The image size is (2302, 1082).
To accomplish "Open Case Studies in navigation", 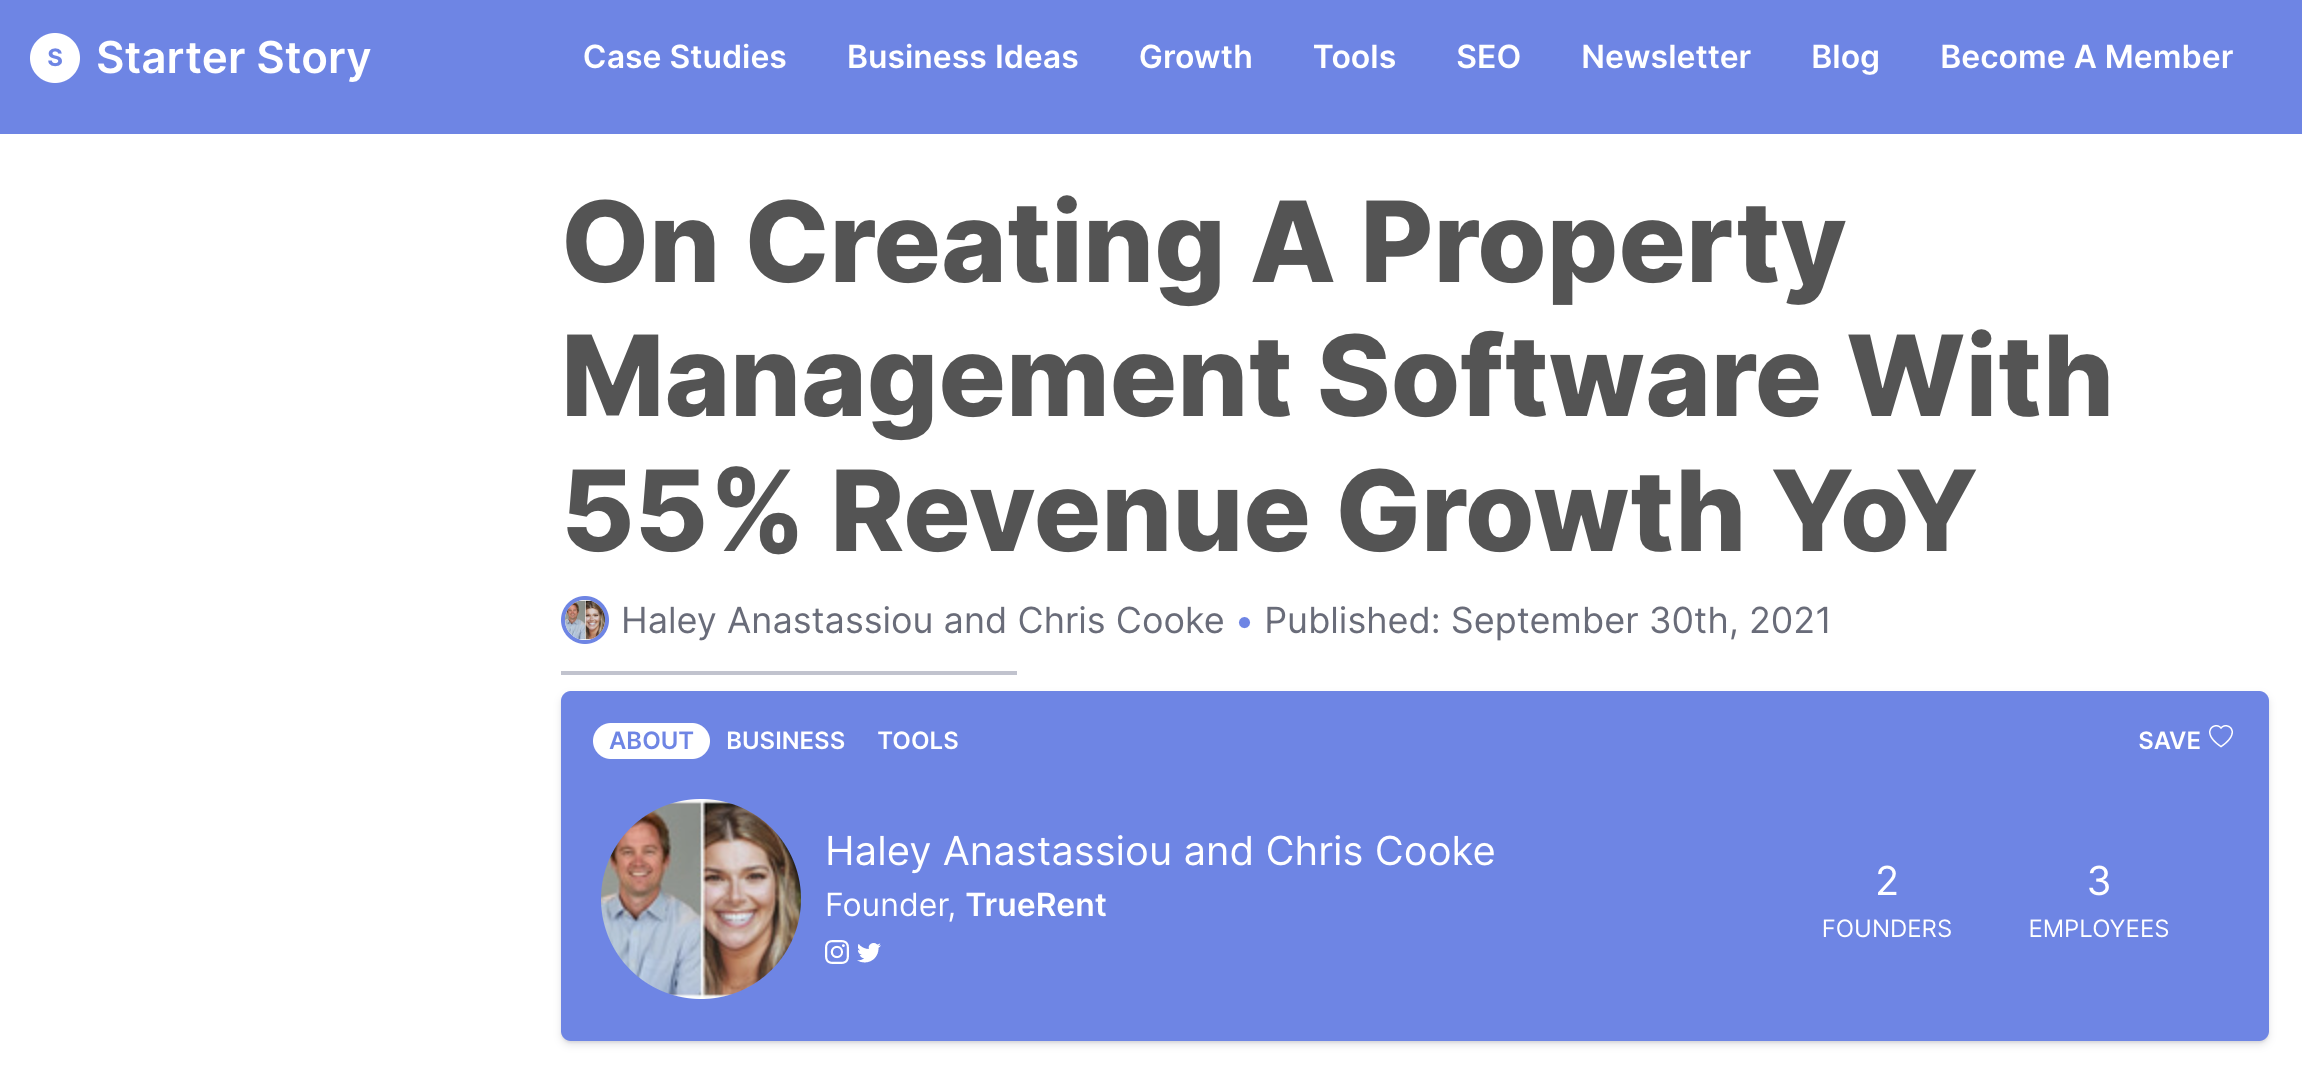I will (x=684, y=57).
